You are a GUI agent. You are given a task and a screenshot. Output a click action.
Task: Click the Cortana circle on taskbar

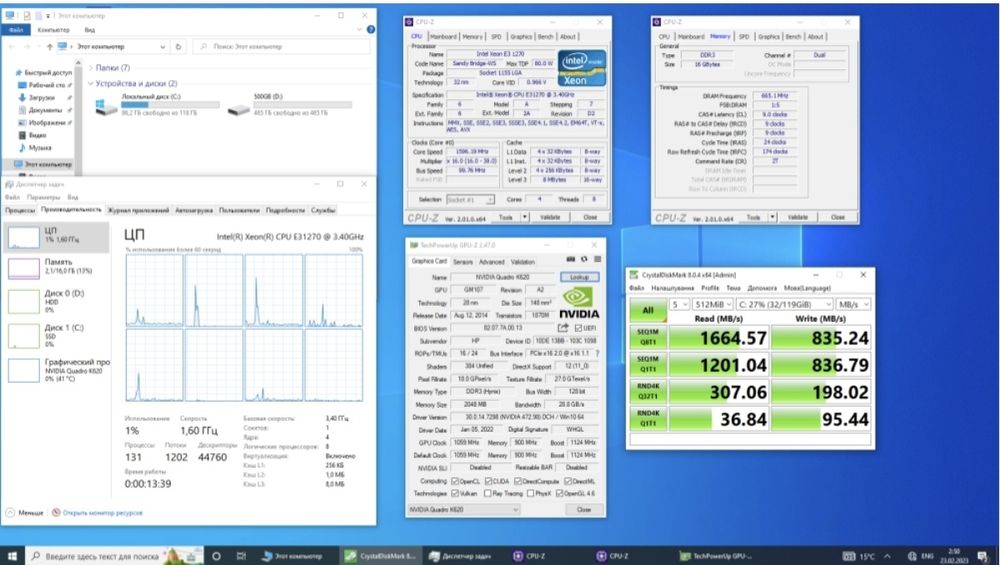pyautogui.click(x=216, y=556)
